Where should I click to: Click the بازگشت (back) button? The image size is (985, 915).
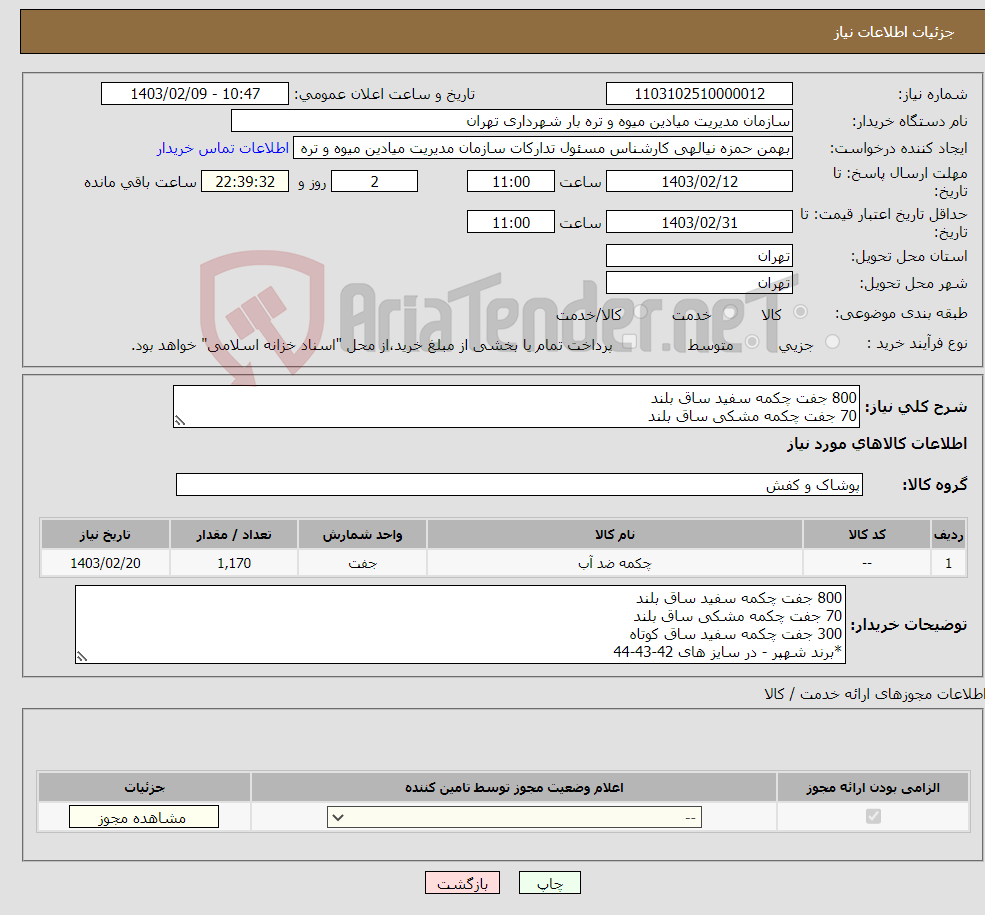click(x=462, y=883)
